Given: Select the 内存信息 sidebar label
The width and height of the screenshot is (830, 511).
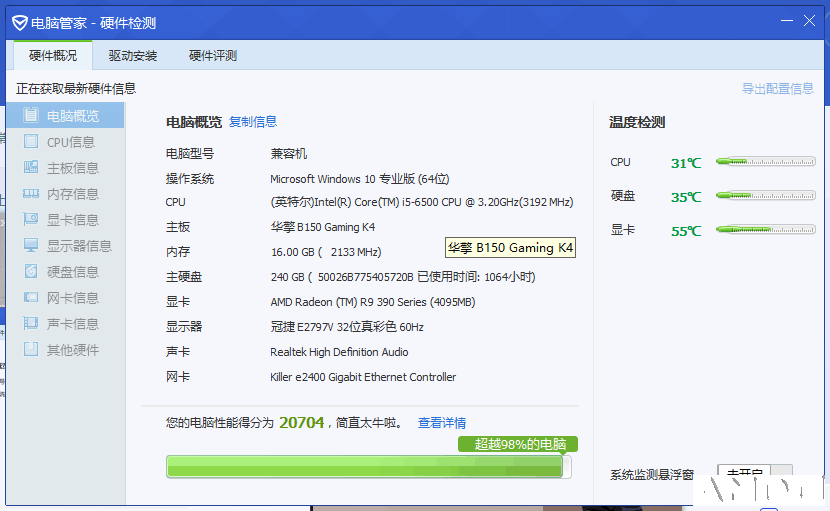Looking at the screenshot, I should (73, 194).
